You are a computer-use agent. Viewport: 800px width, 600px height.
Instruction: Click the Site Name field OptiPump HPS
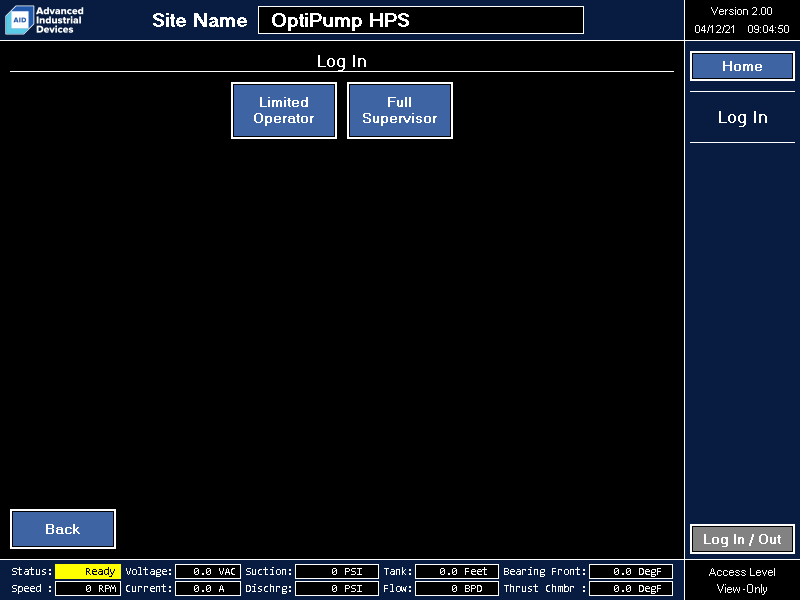click(x=421, y=20)
